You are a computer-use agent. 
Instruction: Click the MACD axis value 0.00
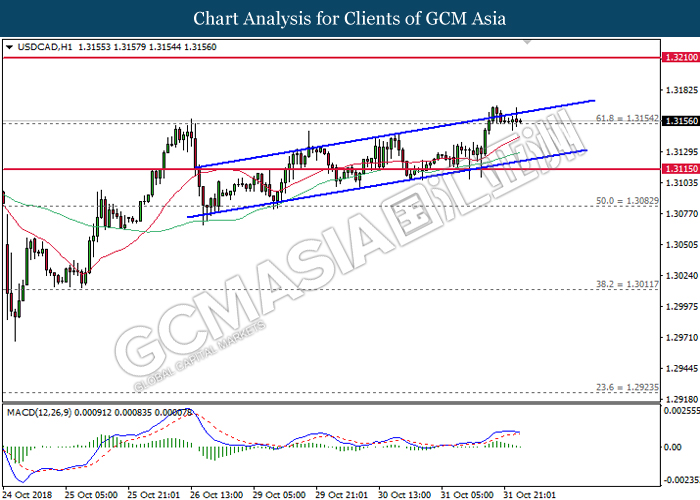(x=673, y=447)
